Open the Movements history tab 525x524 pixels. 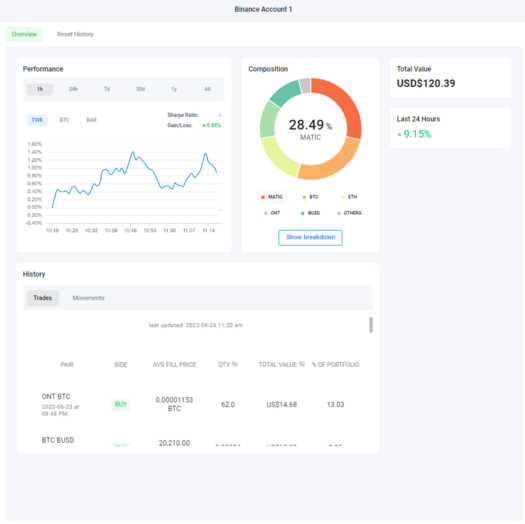click(88, 298)
